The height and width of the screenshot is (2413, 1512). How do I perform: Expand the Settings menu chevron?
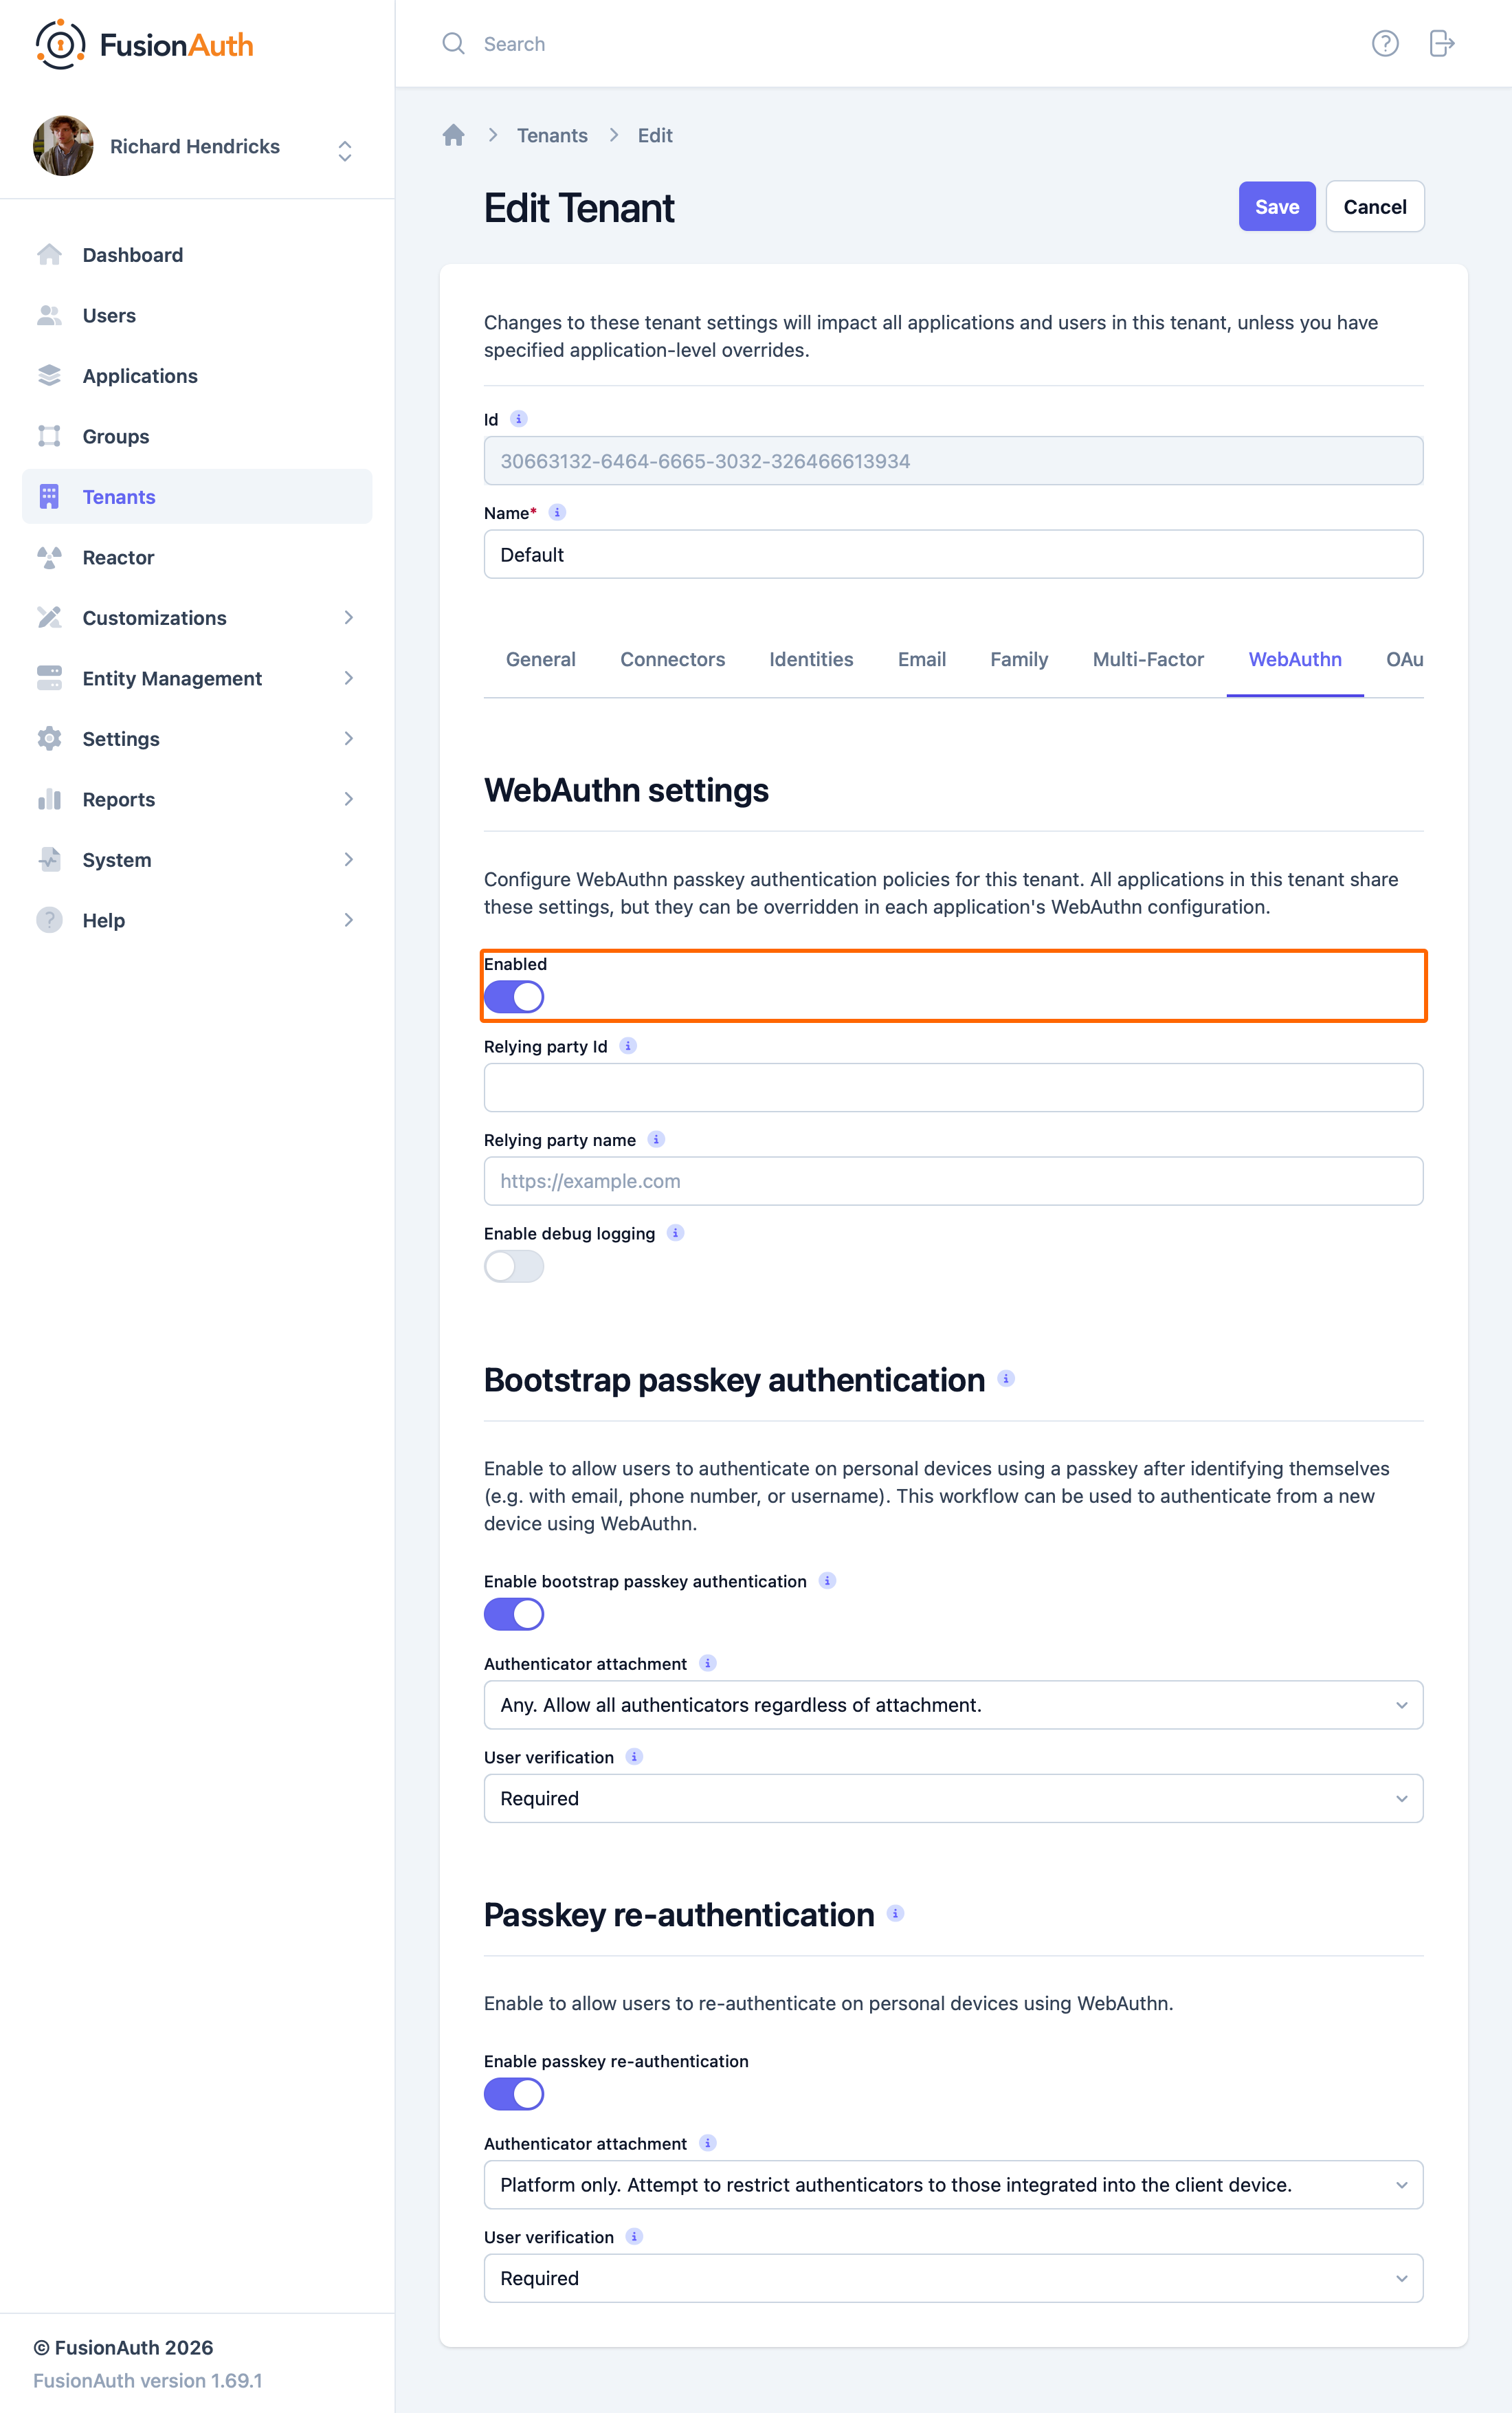[348, 738]
